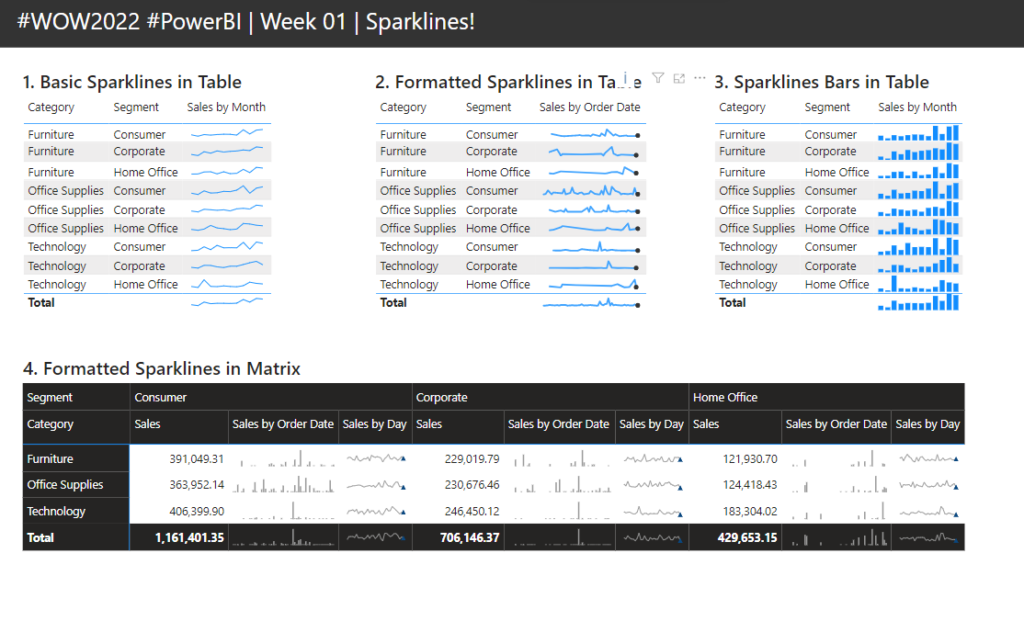Sort table 3 by the Segment column header
Screen dimensions: 1024x621
coord(827,107)
